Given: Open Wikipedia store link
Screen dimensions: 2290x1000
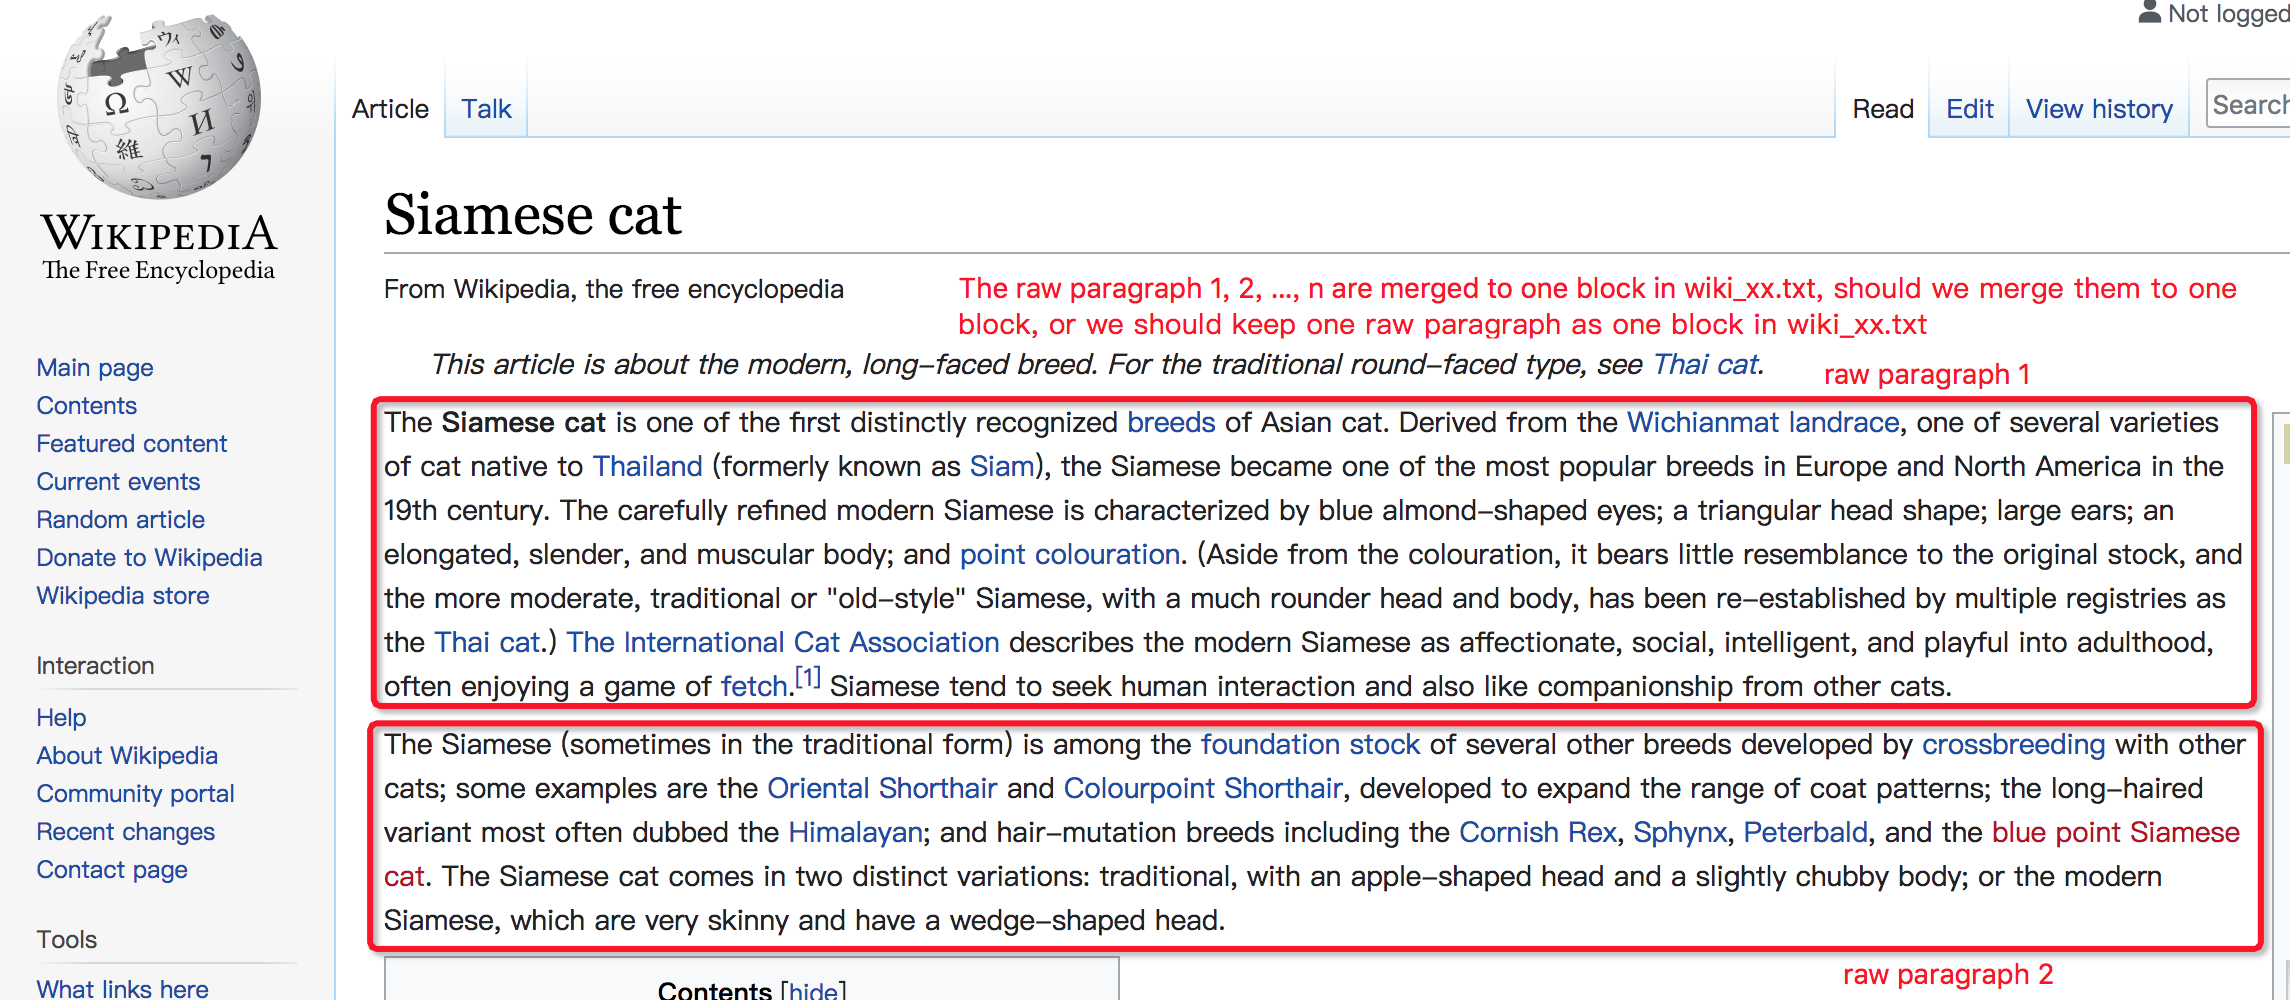Looking at the screenshot, I should point(123,595).
